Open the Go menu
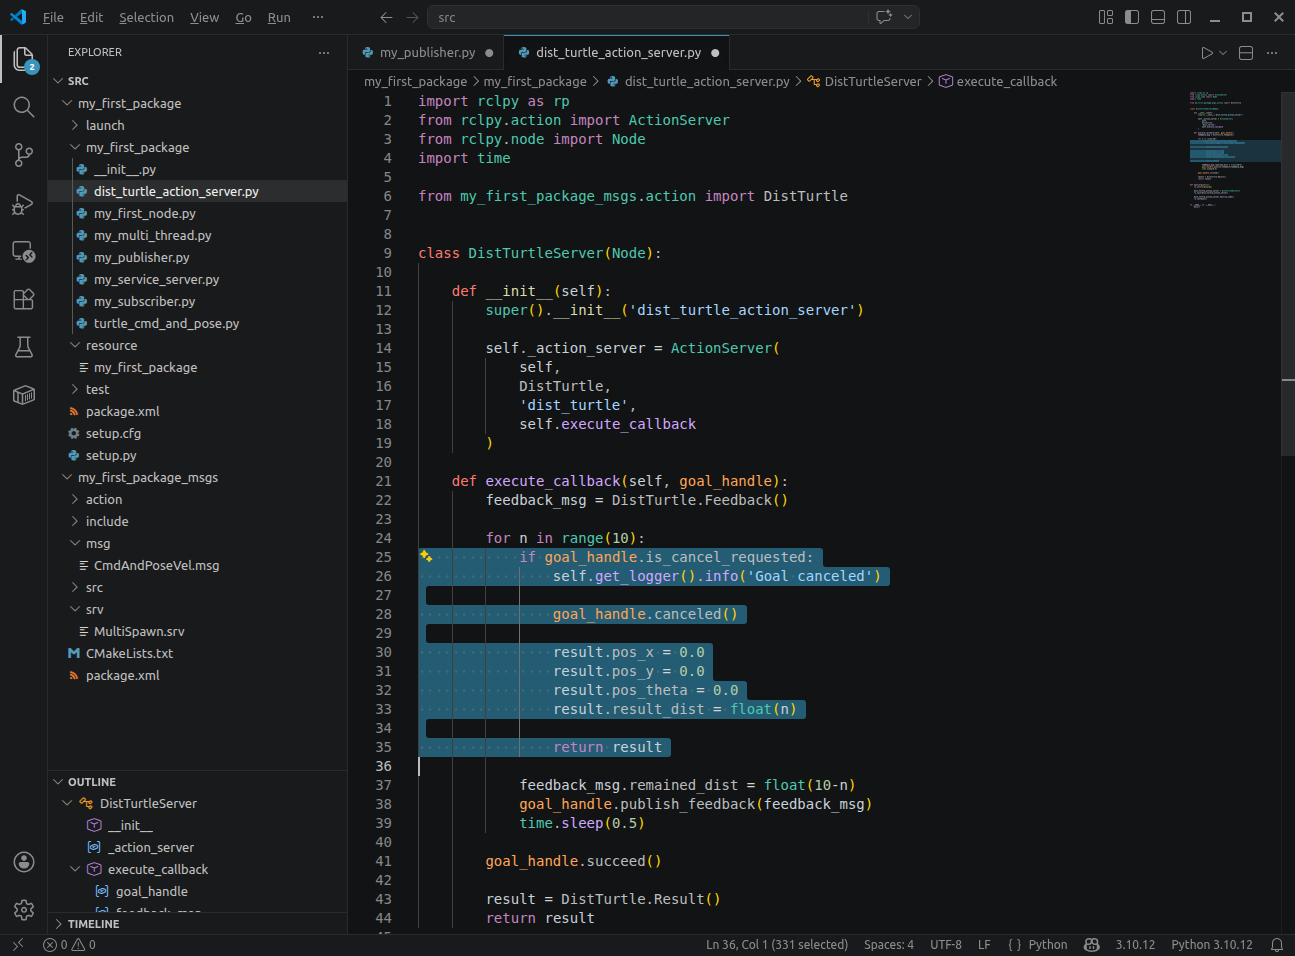The width and height of the screenshot is (1295, 956). click(243, 17)
